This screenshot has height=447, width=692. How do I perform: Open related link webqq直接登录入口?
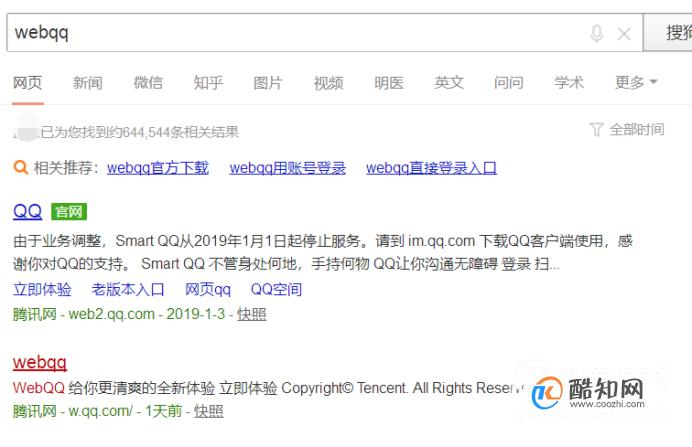(431, 168)
